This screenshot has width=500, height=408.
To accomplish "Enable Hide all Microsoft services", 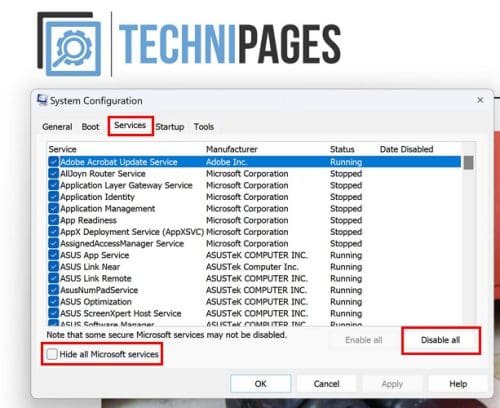I will click(52, 354).
